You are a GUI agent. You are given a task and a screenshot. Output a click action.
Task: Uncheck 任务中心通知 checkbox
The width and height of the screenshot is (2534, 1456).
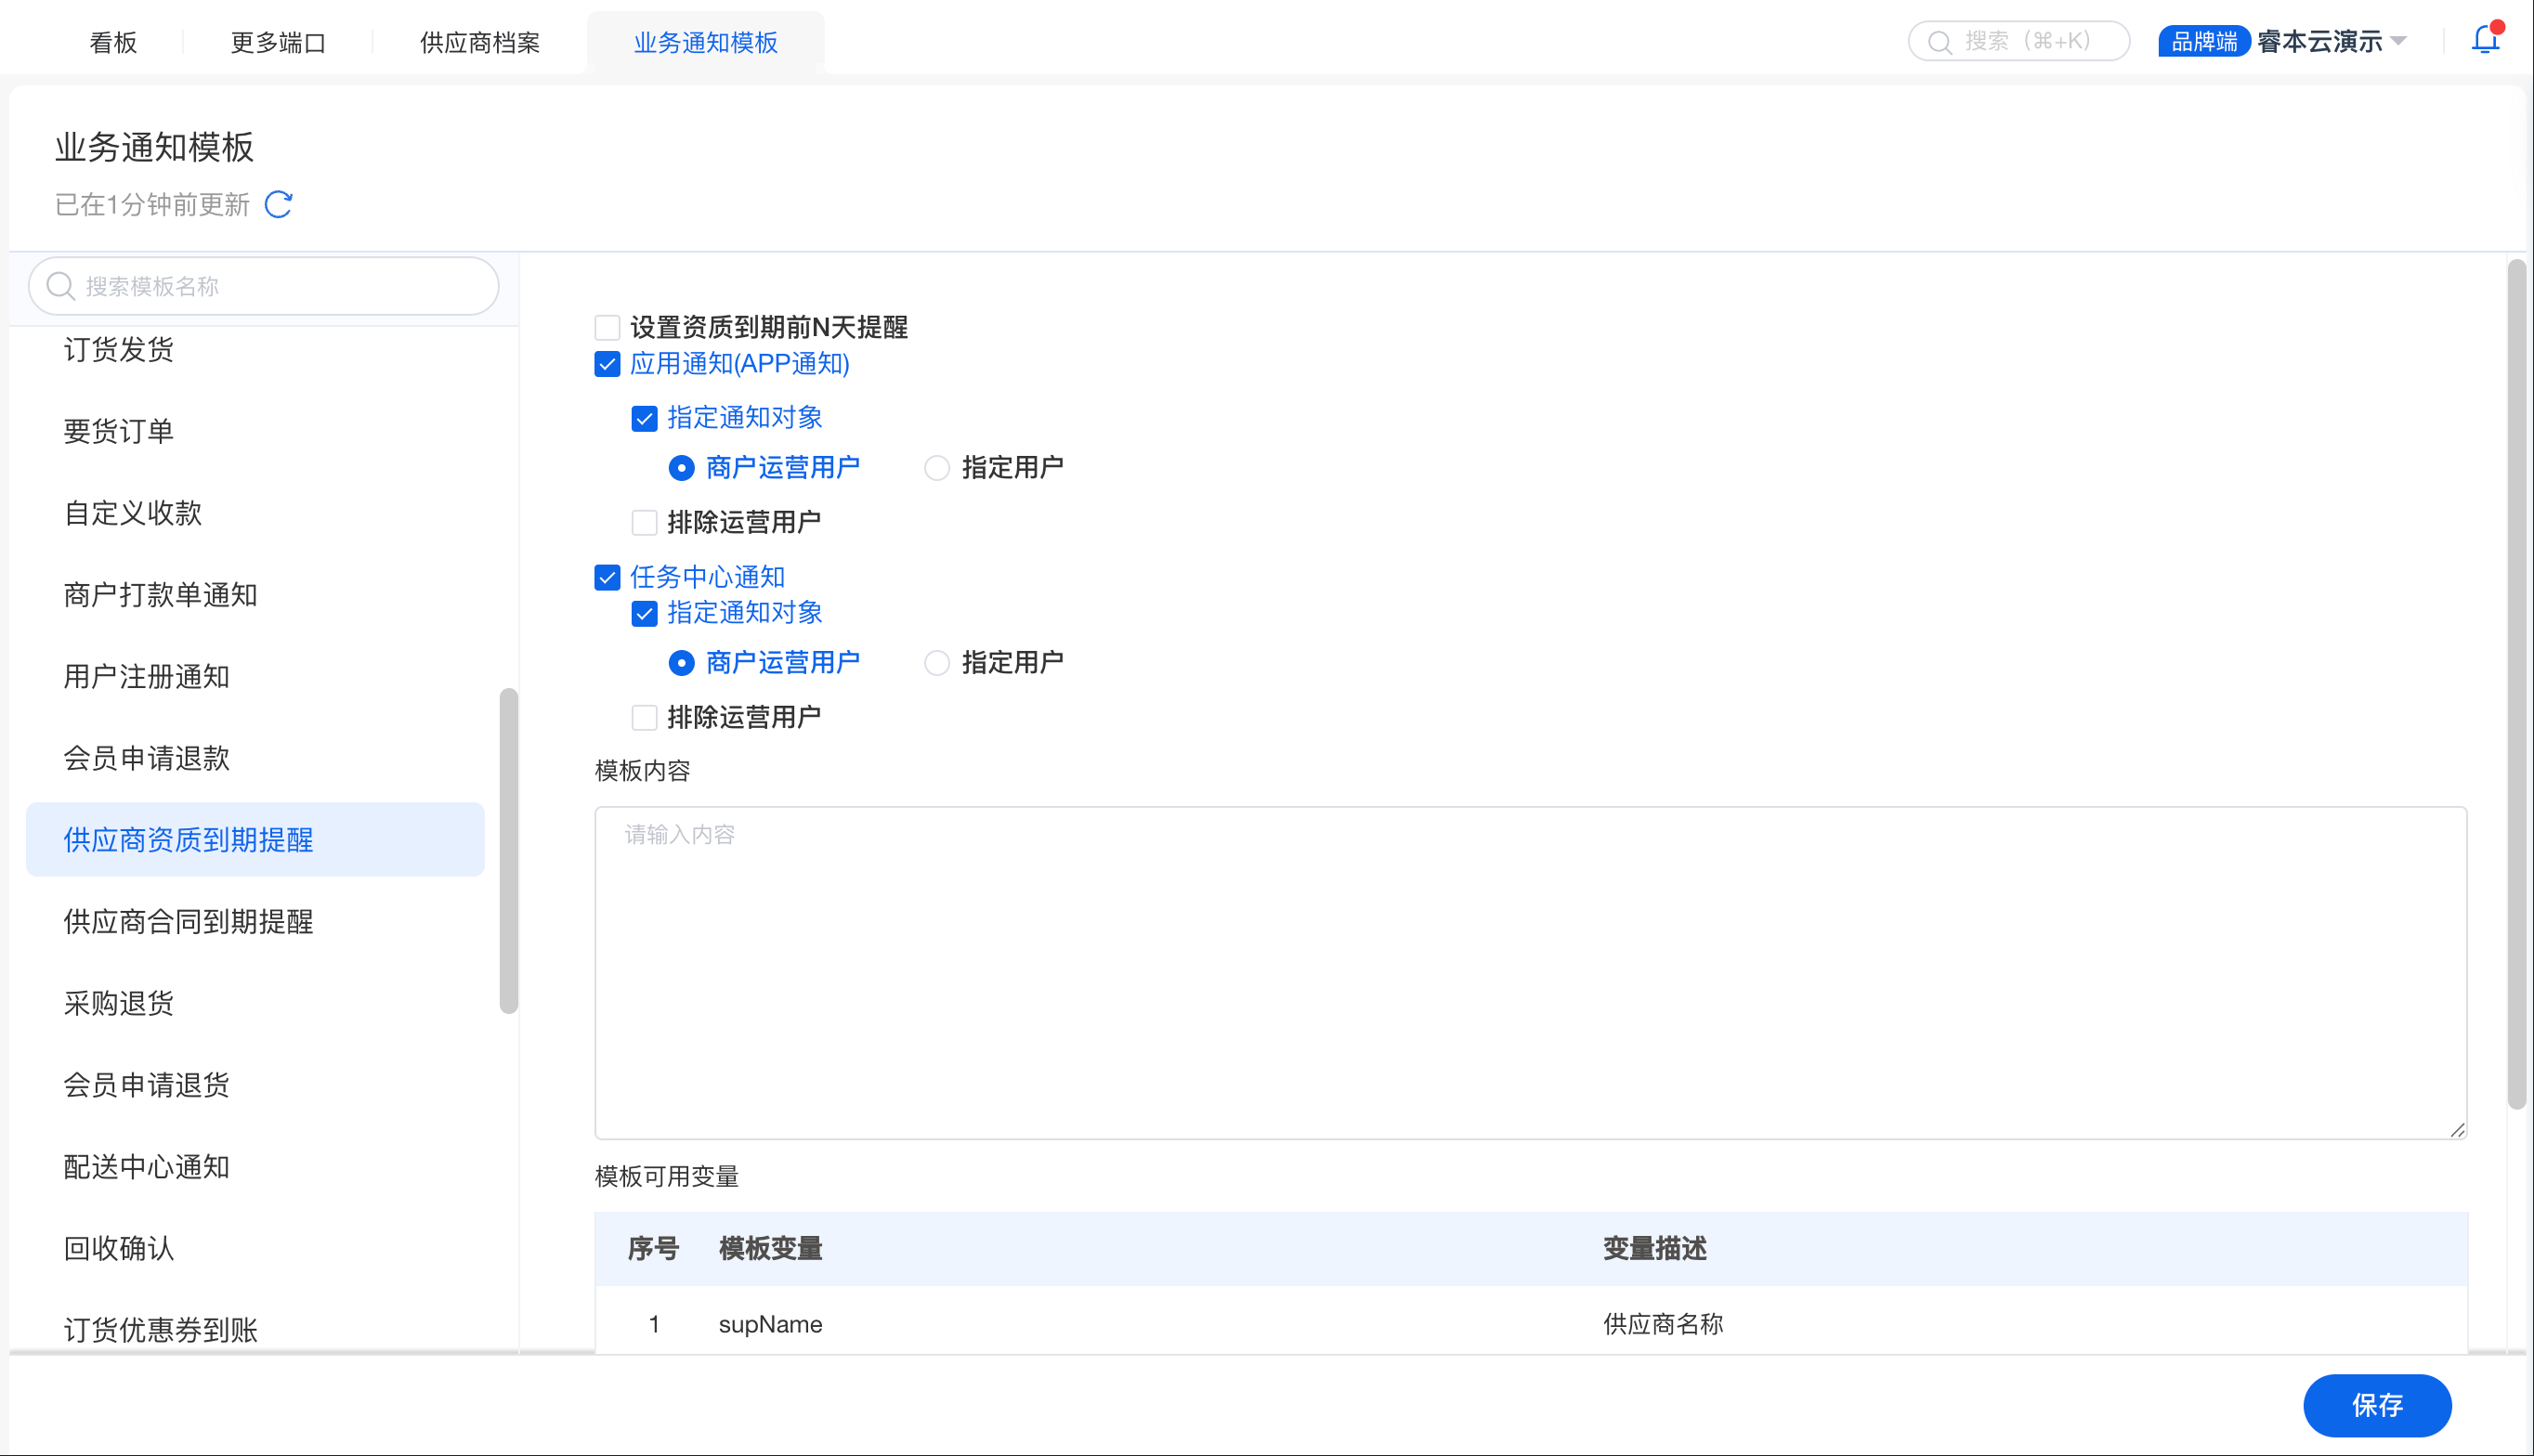607,578
